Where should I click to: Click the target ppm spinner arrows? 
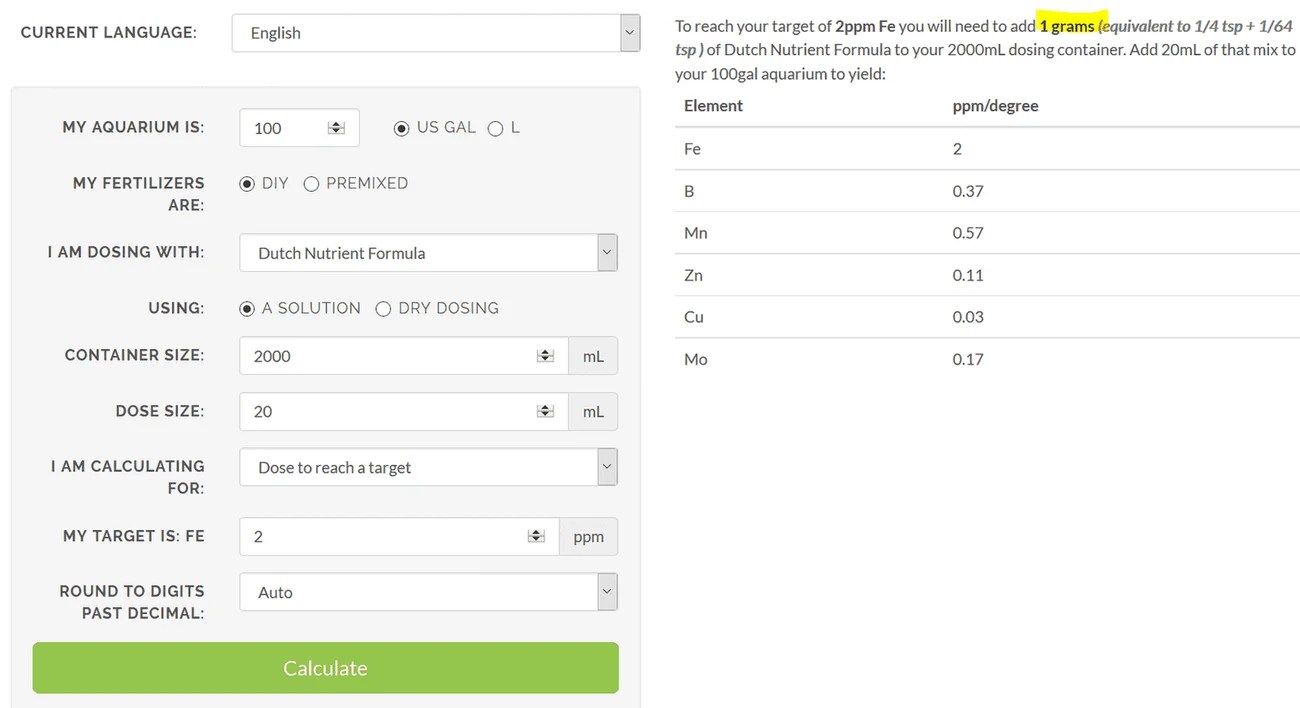pos(536,536)
